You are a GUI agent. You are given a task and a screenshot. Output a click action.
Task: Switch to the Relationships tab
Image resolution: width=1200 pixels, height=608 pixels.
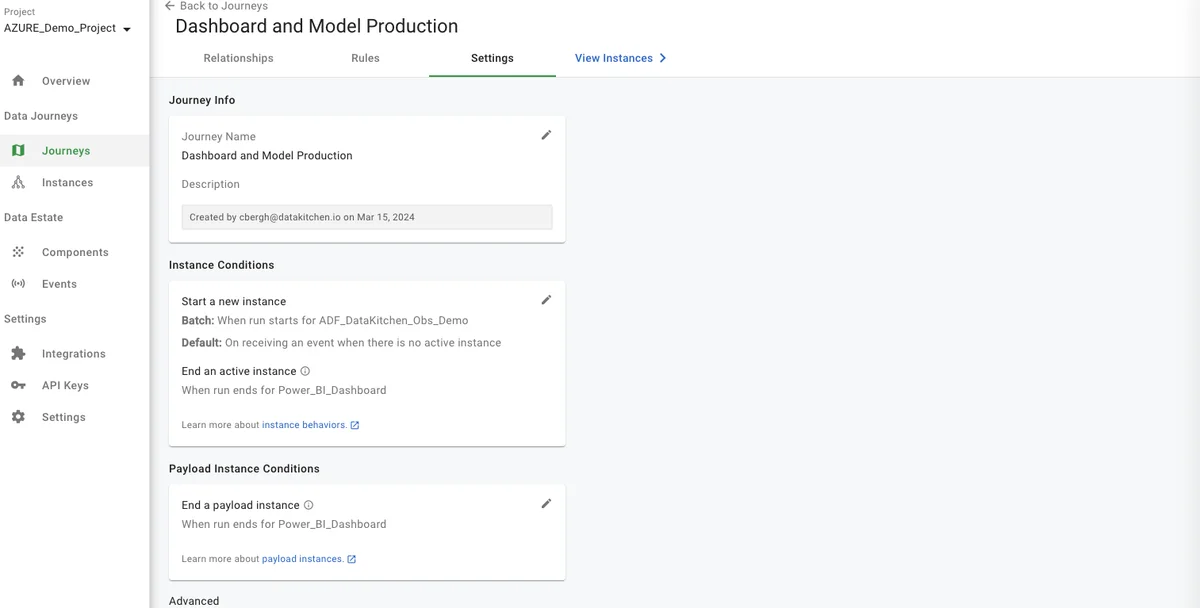tap(238, 58)
